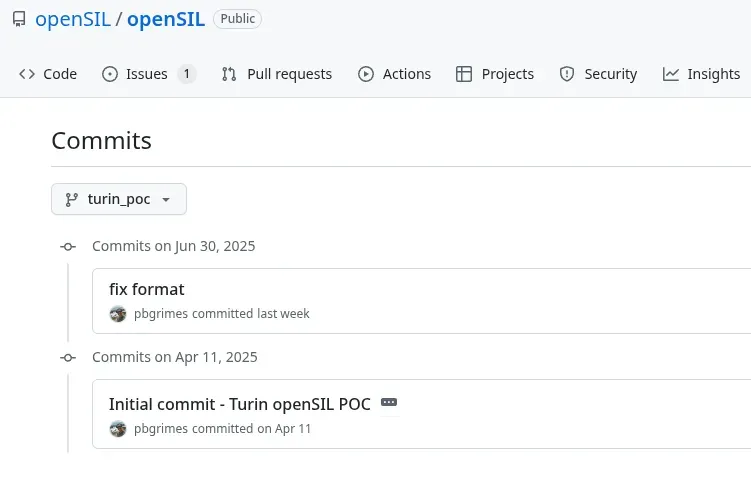
Task: Click commit marker icon for Jun 30, 2025
Action: (x=68, y=247)
